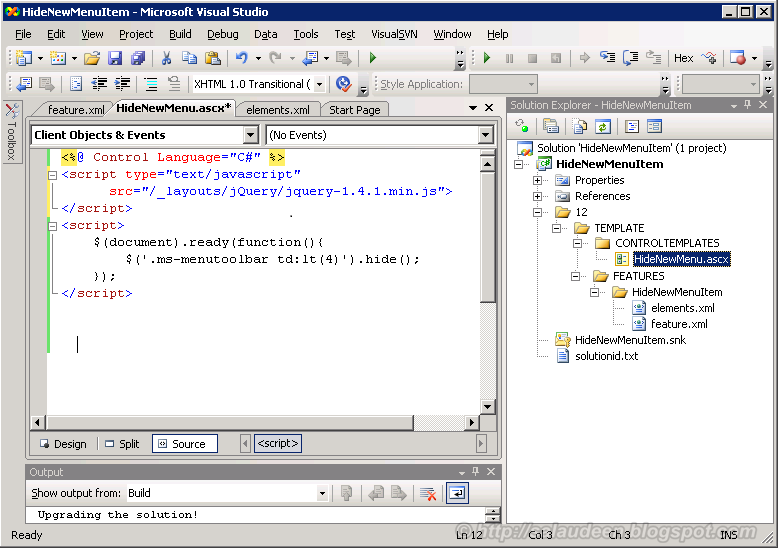
Task: Click the Step Over debug icon
Action: point(631,58)
